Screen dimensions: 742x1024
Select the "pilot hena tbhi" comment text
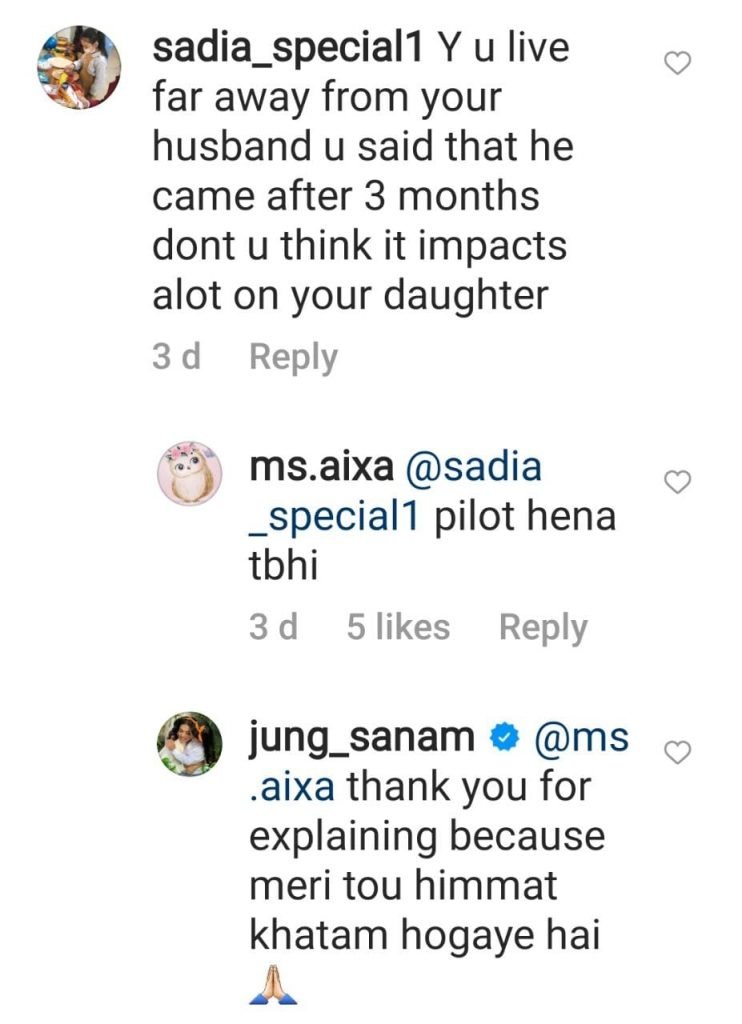(524, 518)
